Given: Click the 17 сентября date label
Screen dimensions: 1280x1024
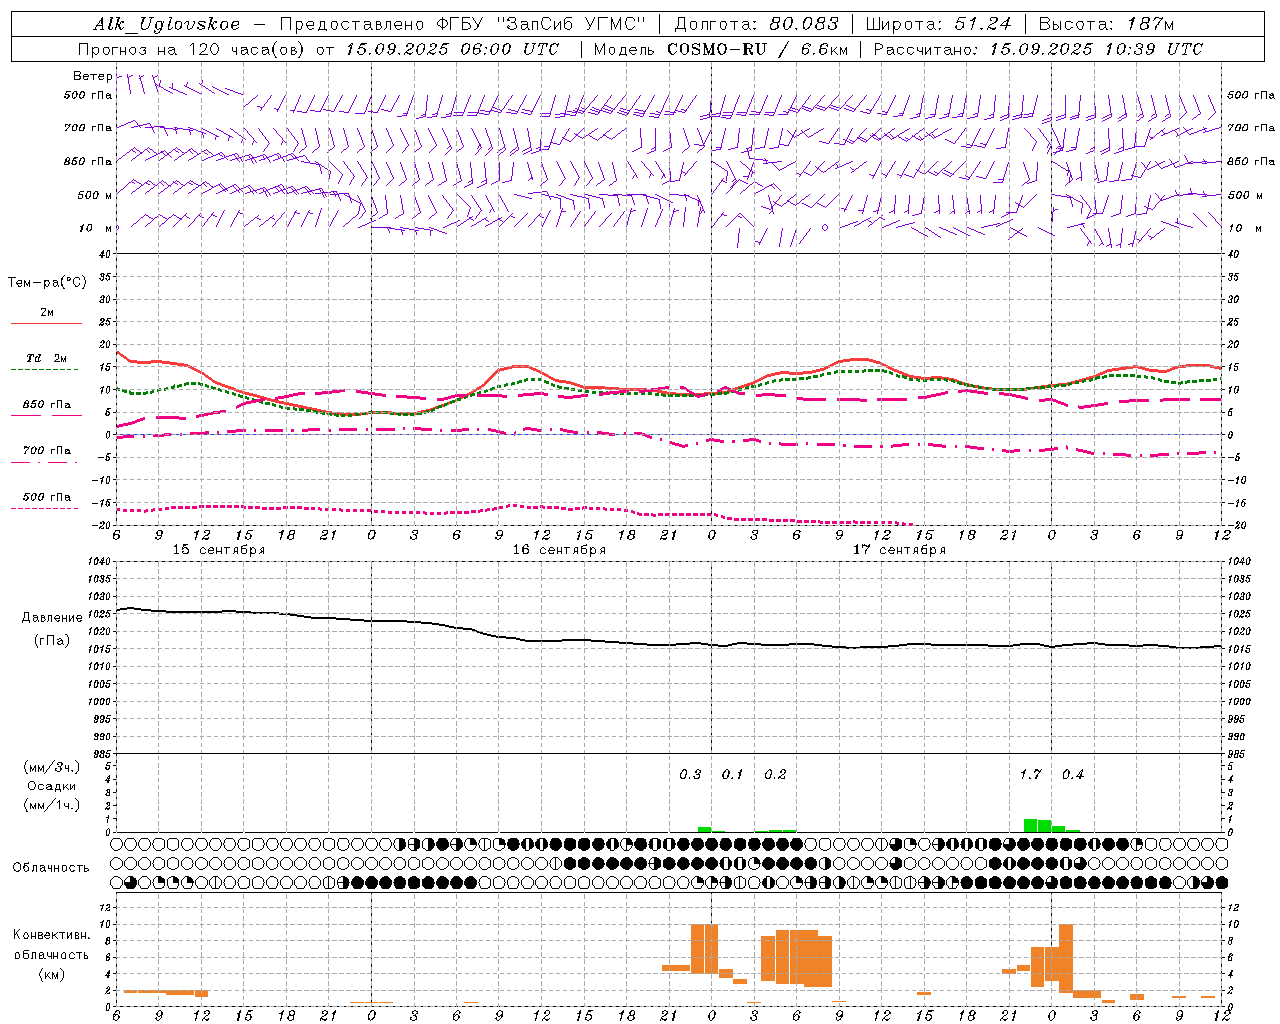Looking at the screenshot, I should coord(899,550).
